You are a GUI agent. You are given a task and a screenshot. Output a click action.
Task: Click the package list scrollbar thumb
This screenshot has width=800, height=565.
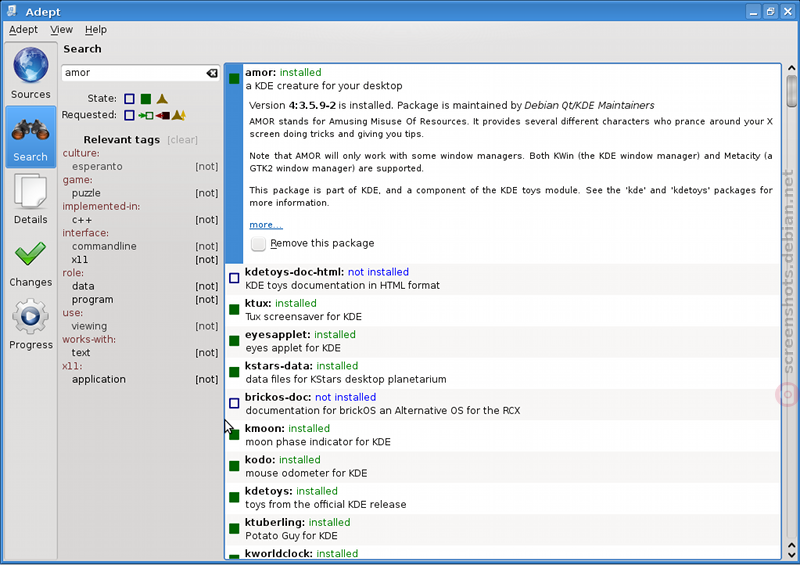791,91
